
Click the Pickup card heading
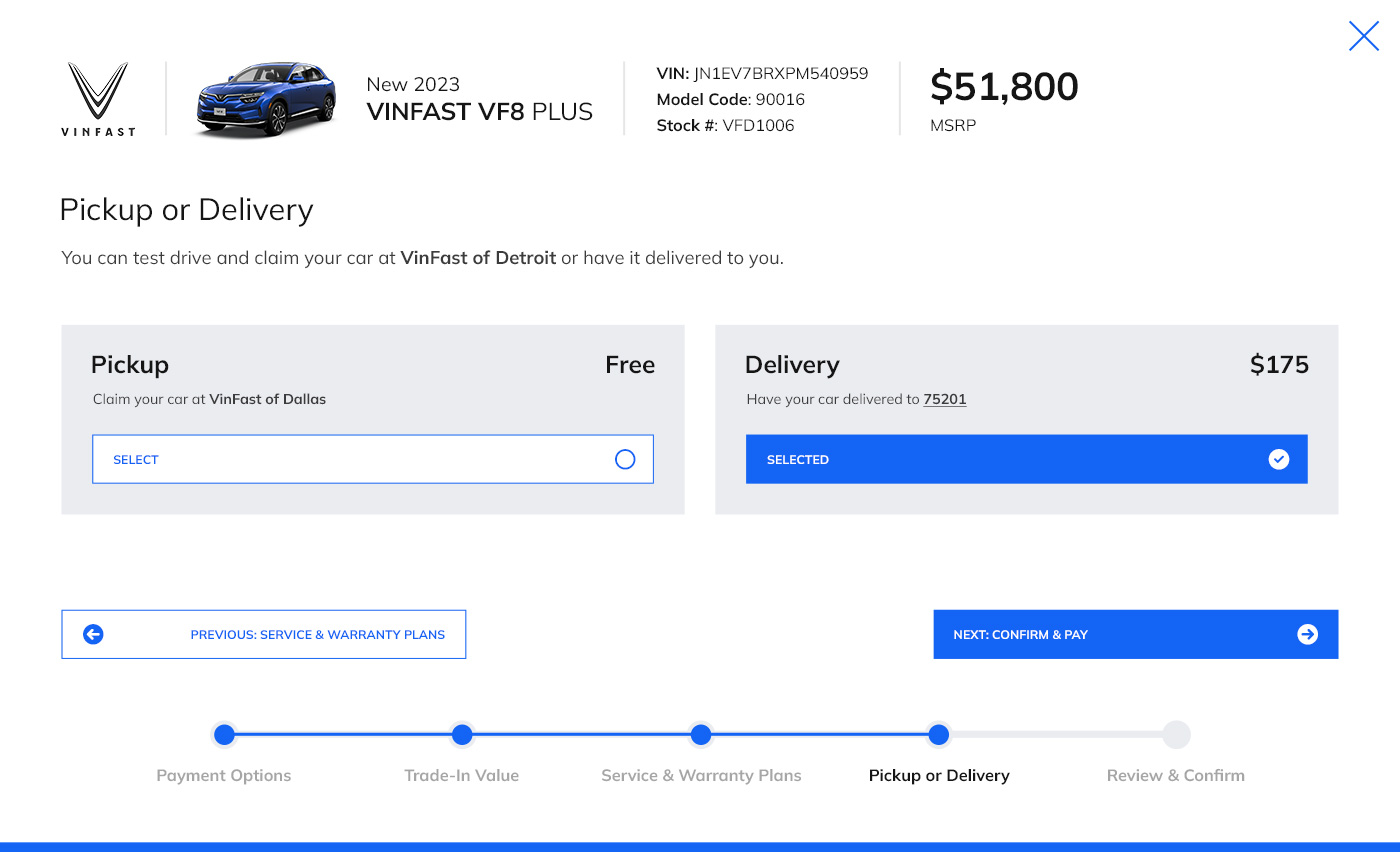[x=130, y=365]
